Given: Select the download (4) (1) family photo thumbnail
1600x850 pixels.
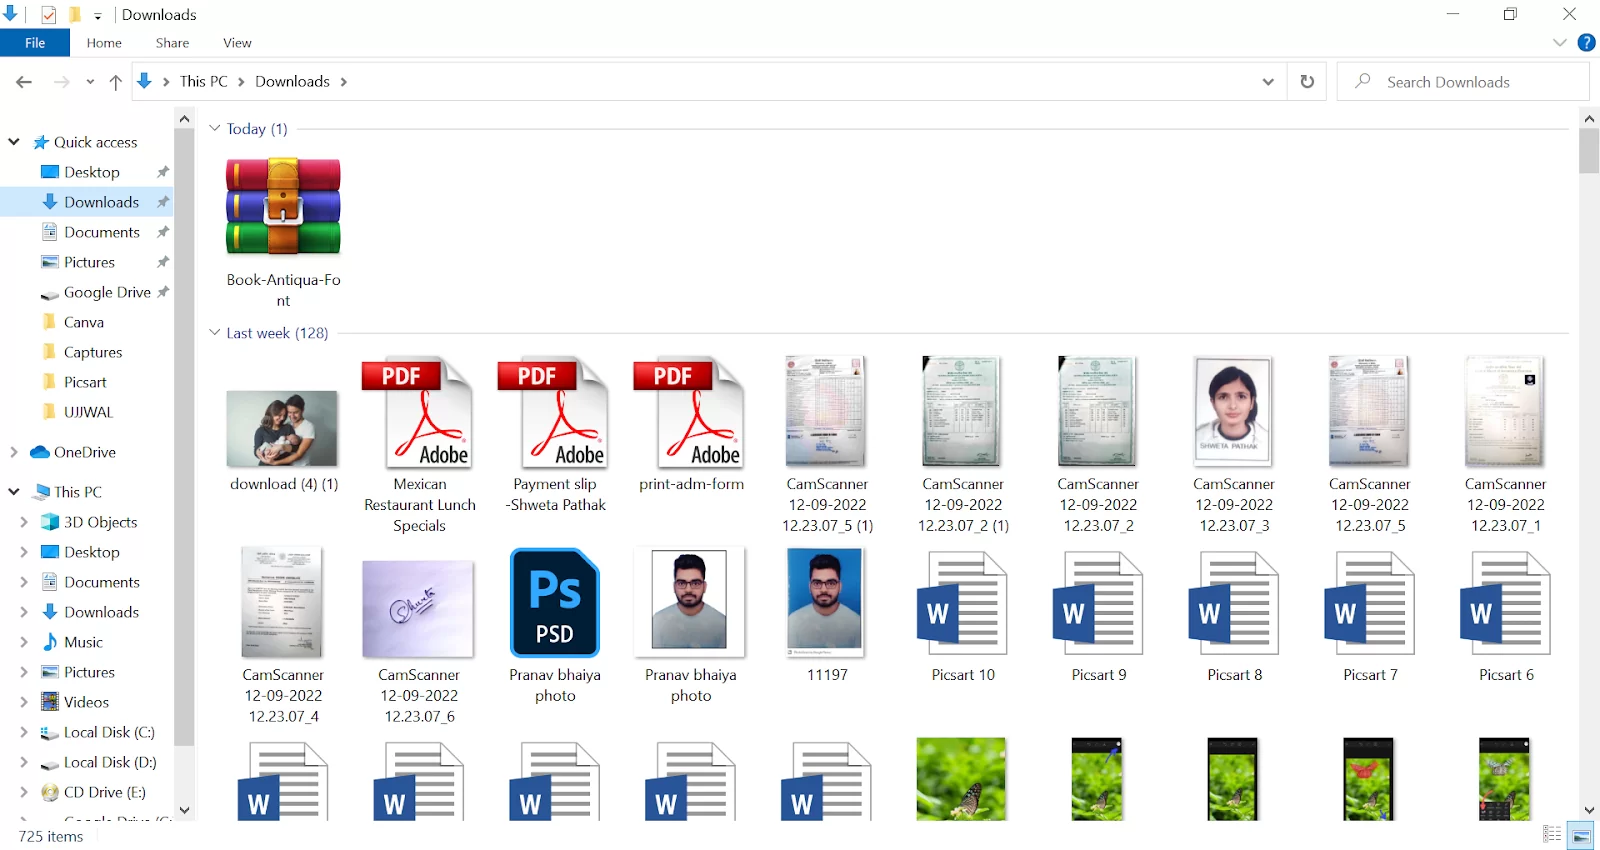Looking at the screenshot, I should pos(282,429).
